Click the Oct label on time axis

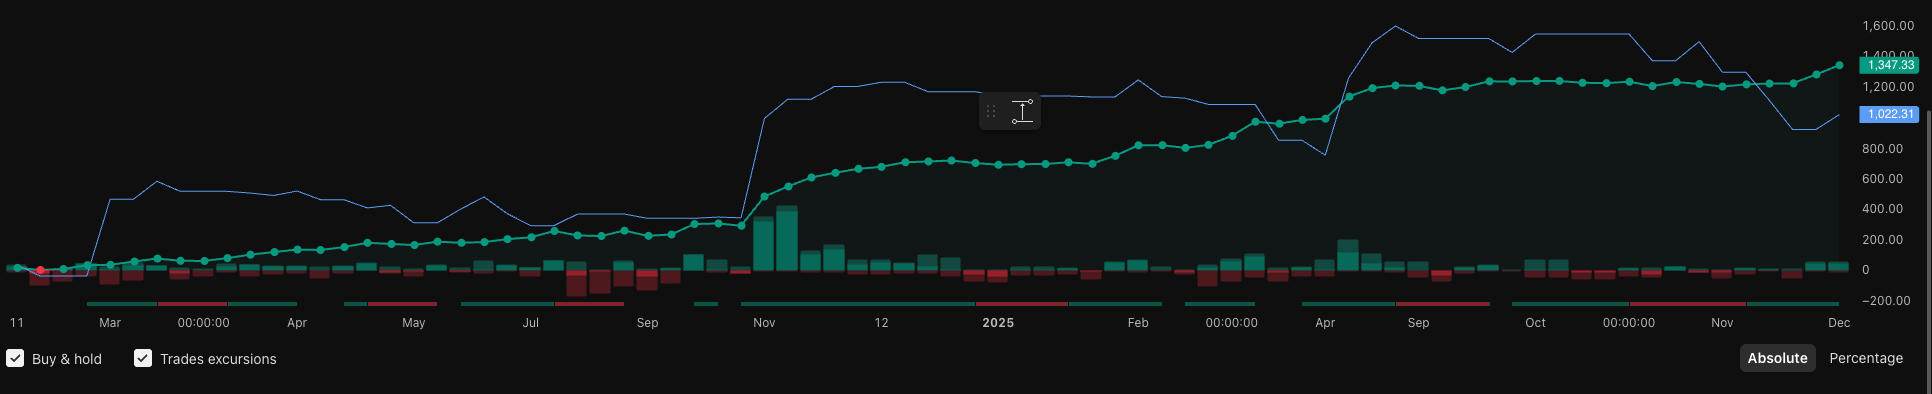click(1535, 323)
